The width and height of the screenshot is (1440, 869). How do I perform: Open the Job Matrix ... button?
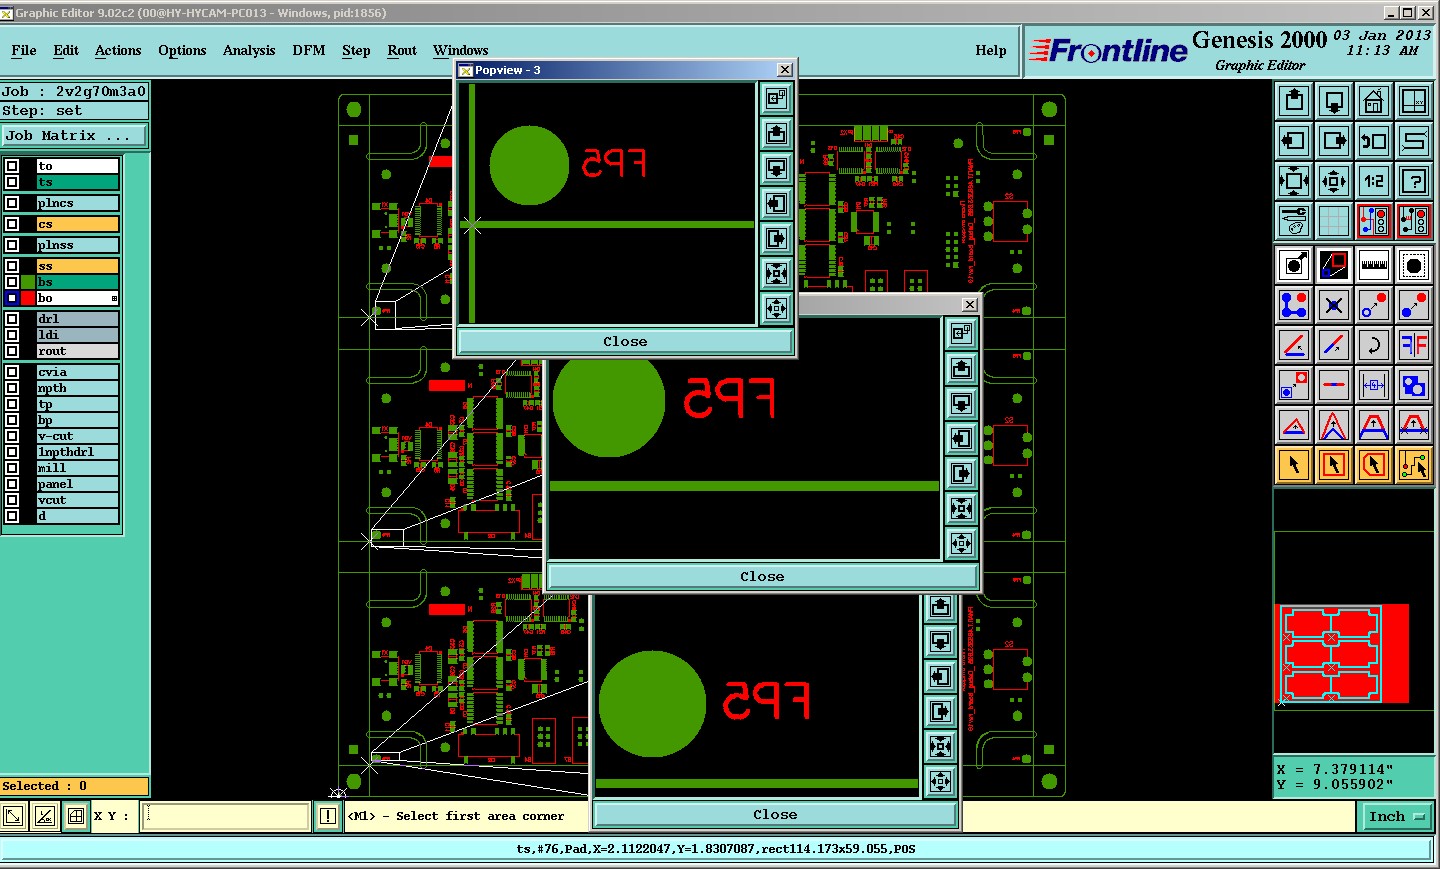click(74, 135)
